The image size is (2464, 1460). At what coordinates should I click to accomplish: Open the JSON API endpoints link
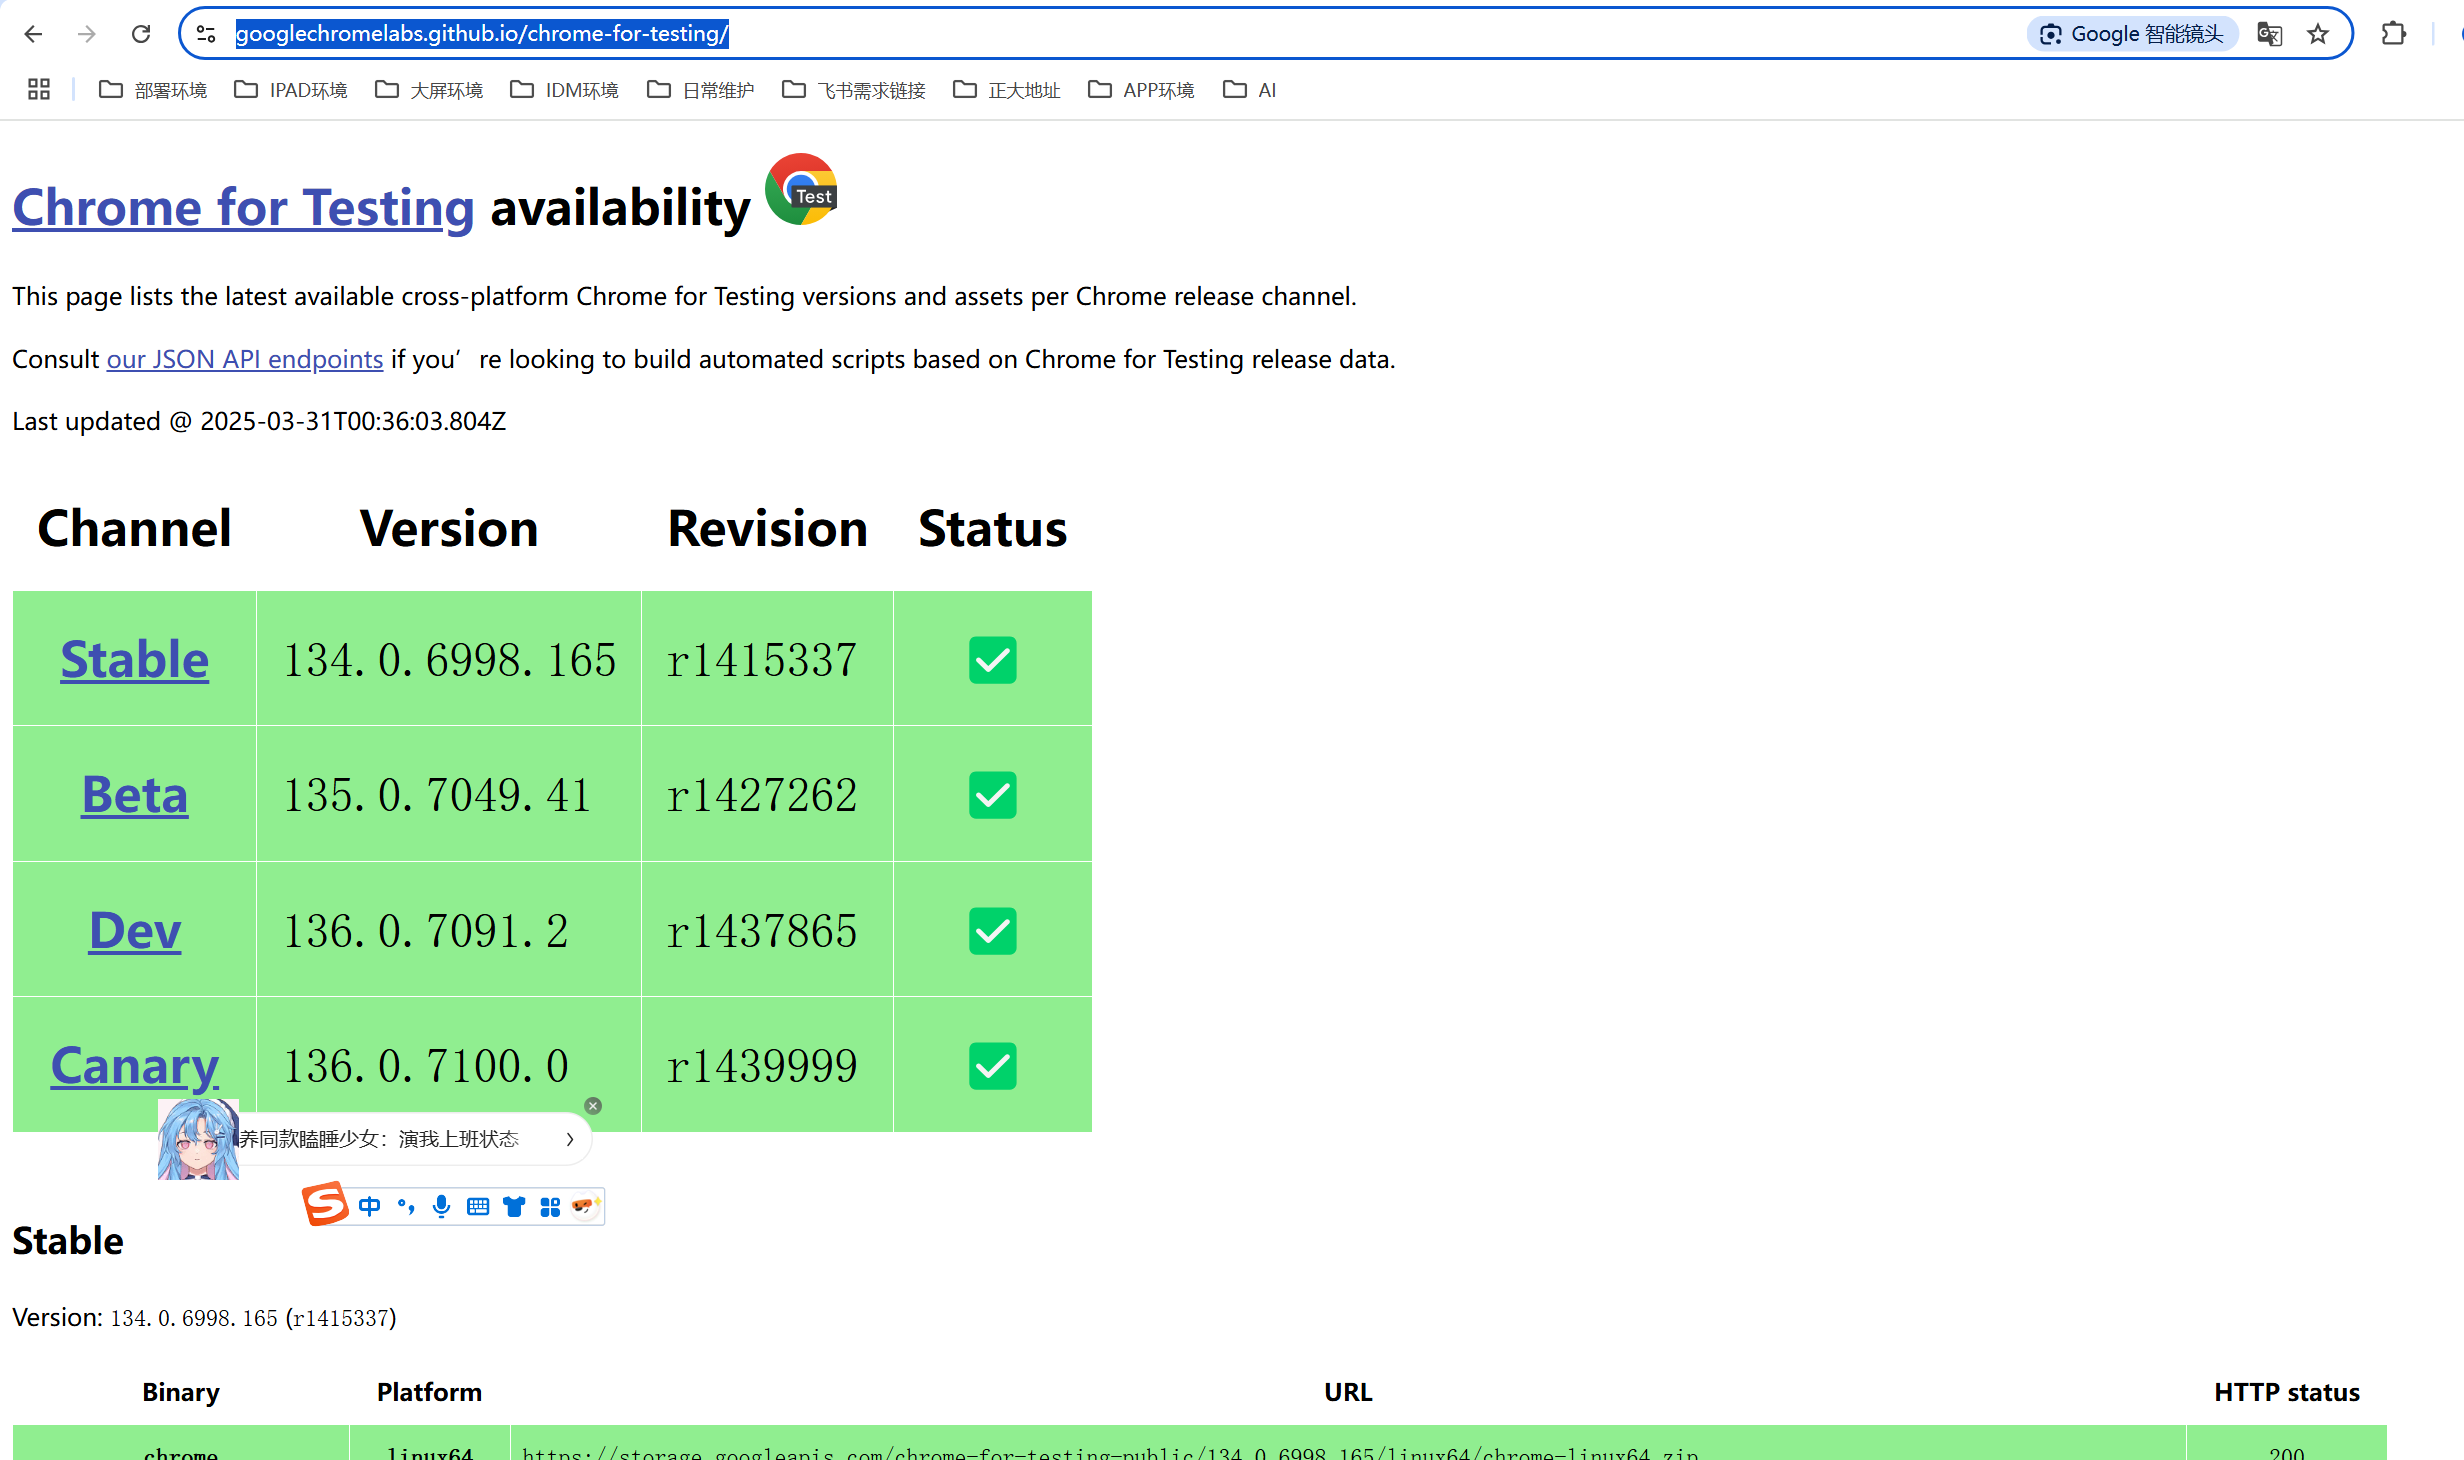click(245, 359)
